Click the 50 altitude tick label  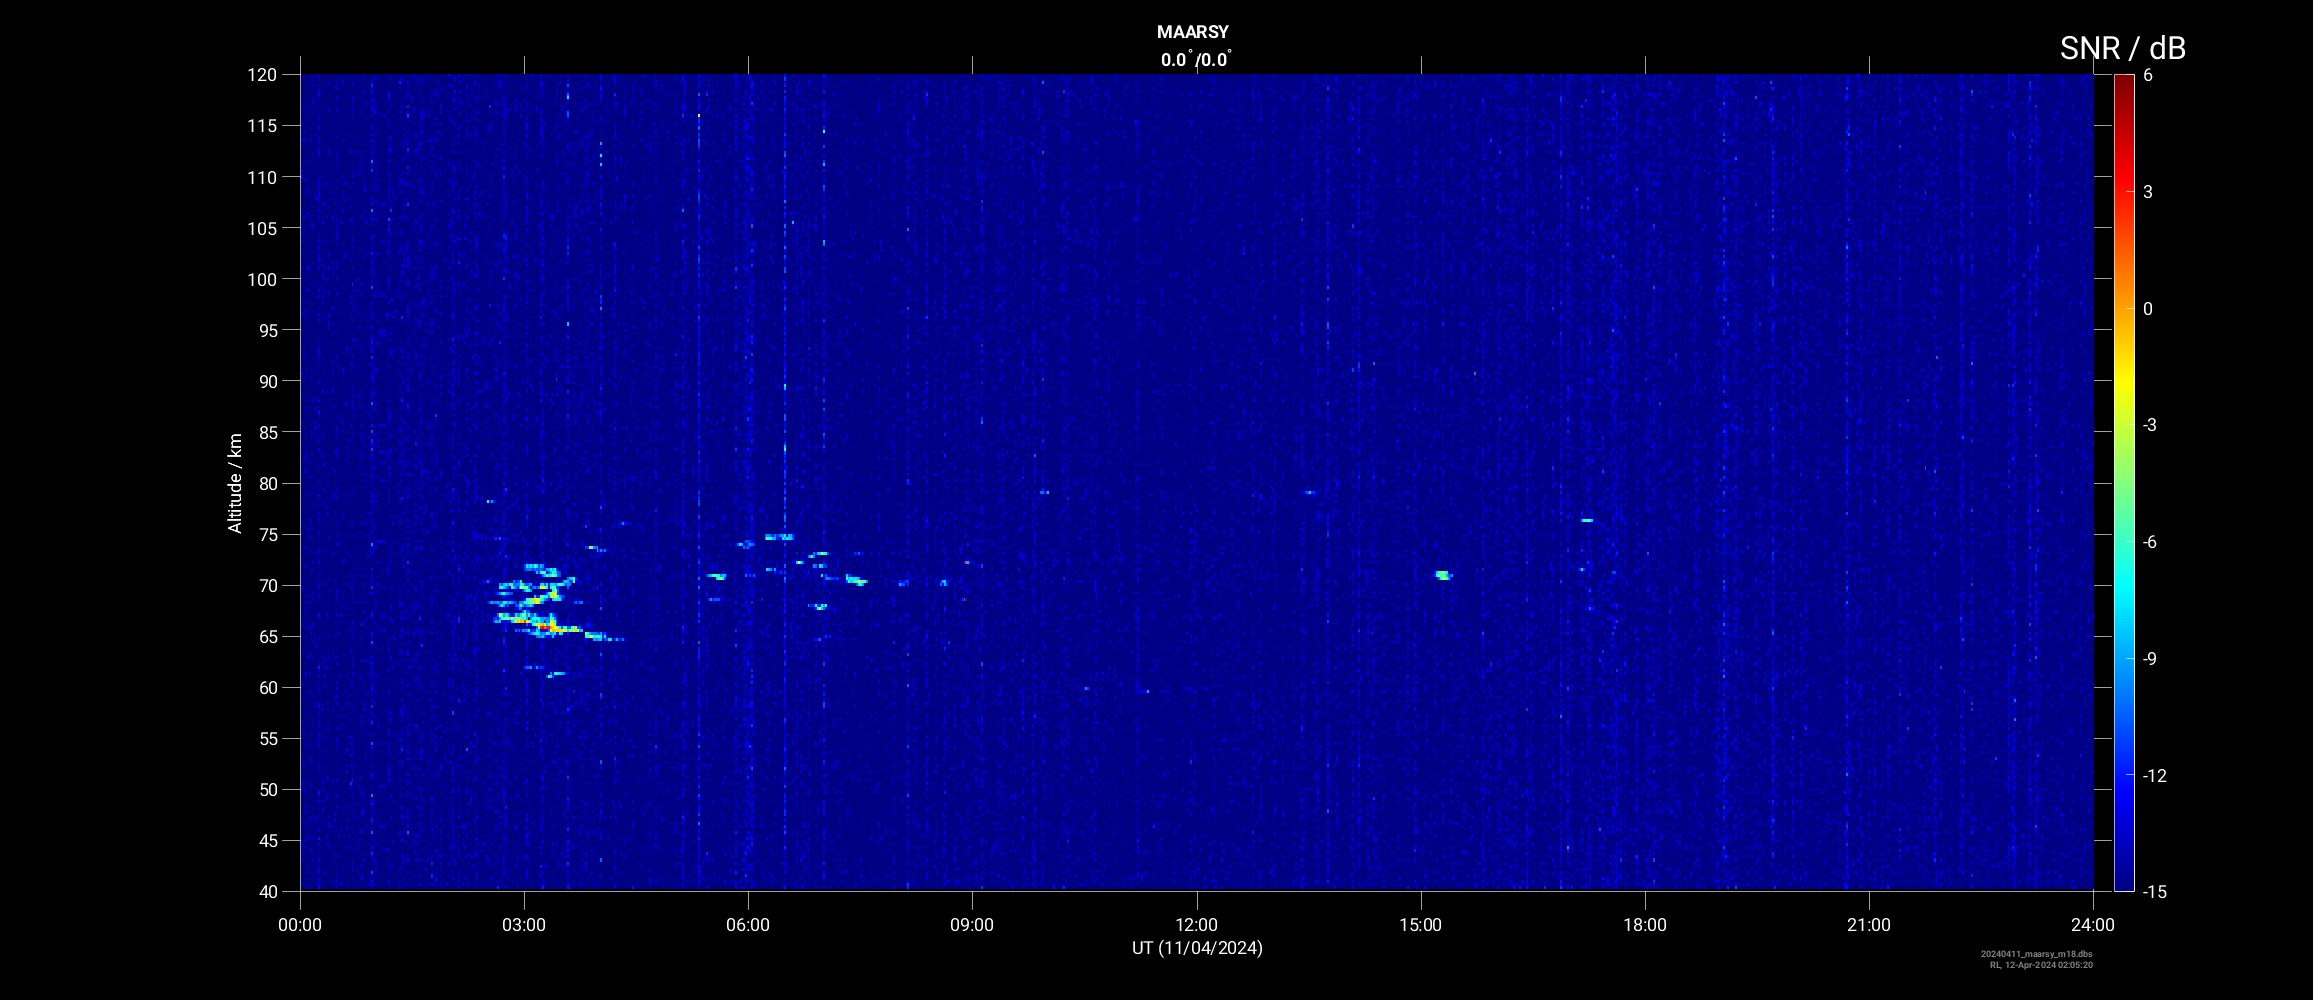(x=266, y=790)
